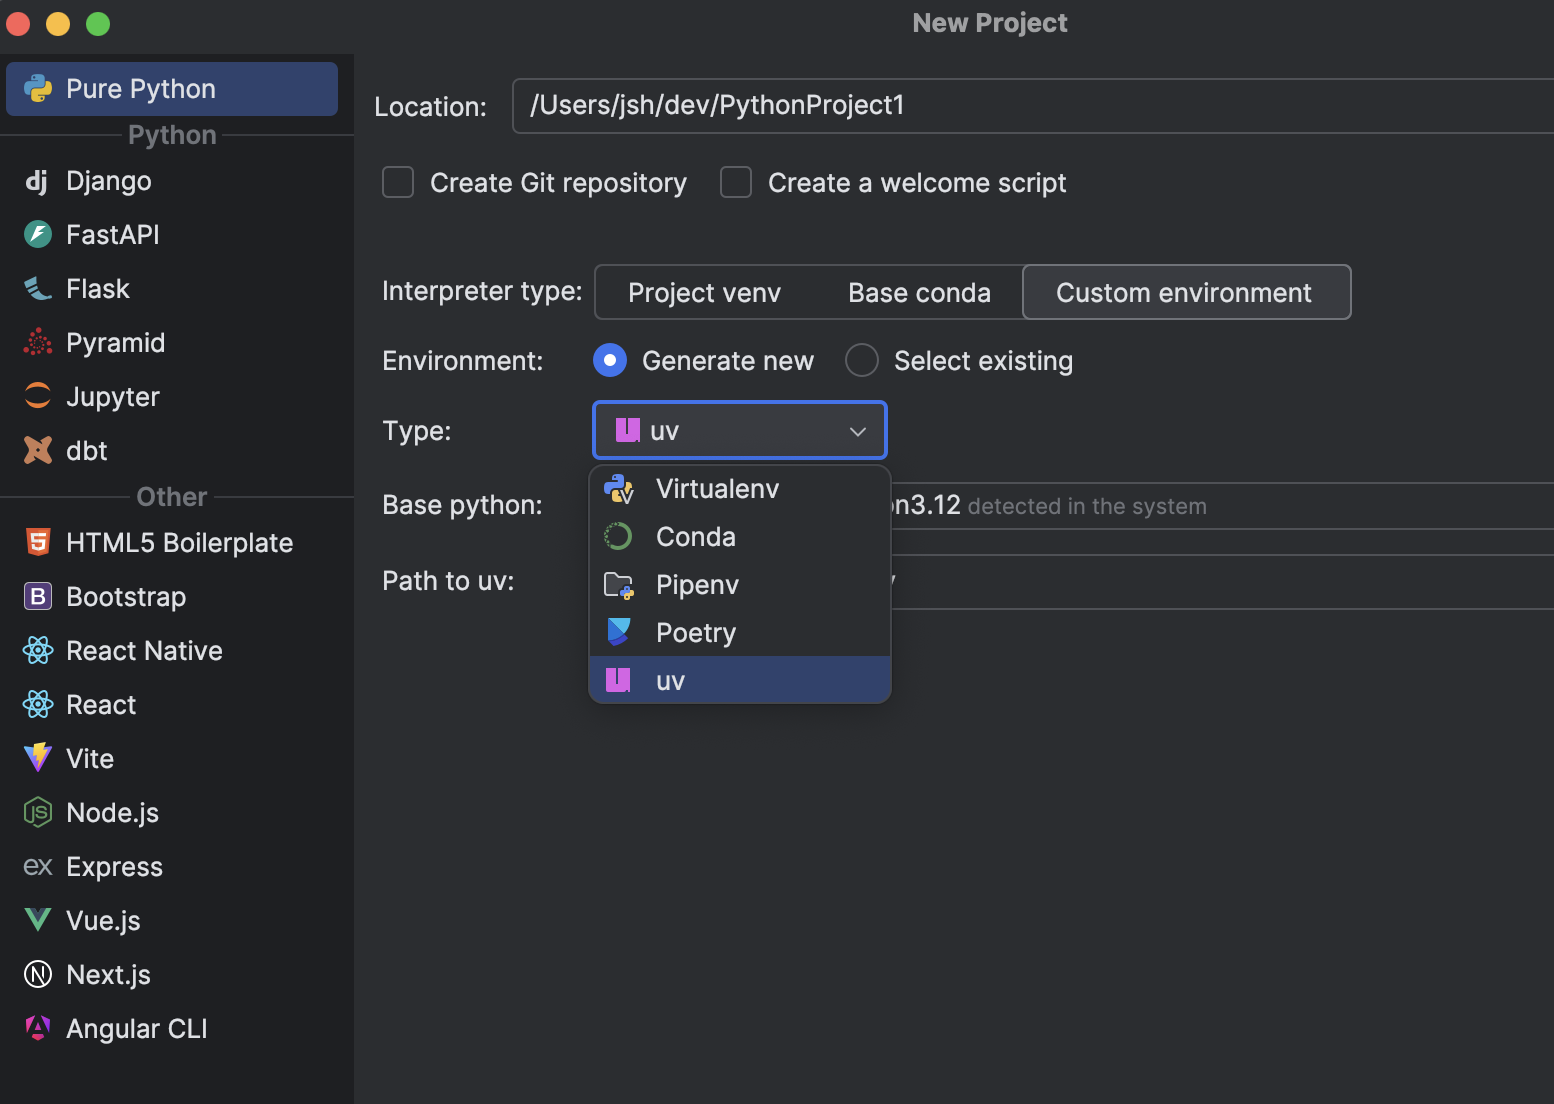Click the Vite lightning icon

(38, 759)
